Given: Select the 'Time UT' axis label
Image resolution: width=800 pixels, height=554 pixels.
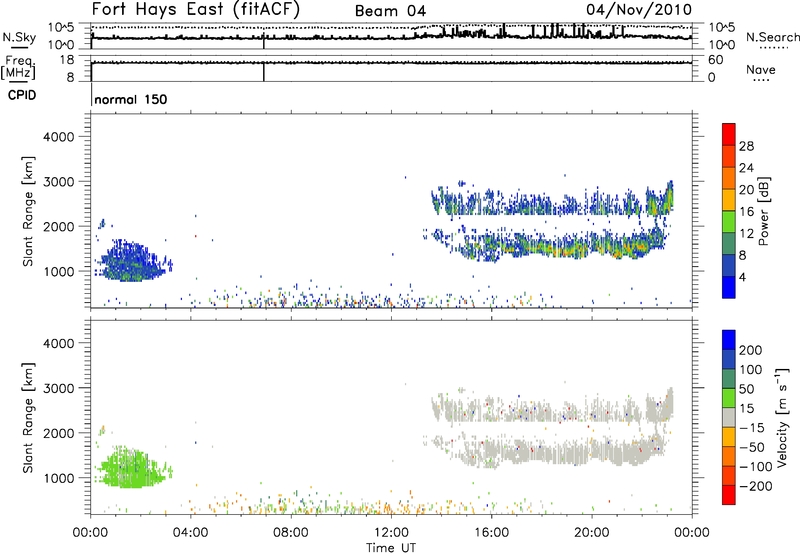Looking at the screenshot, I should click(391, 548).
